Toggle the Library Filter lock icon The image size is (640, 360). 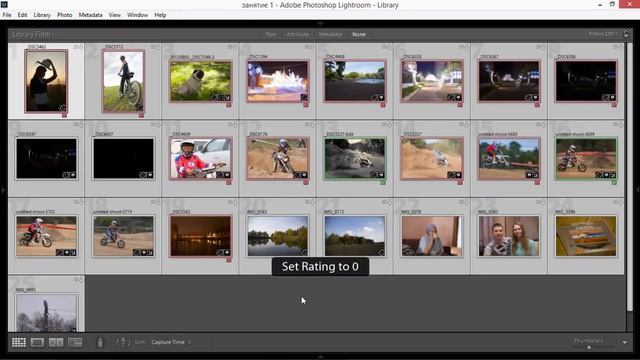pos(627,34)
